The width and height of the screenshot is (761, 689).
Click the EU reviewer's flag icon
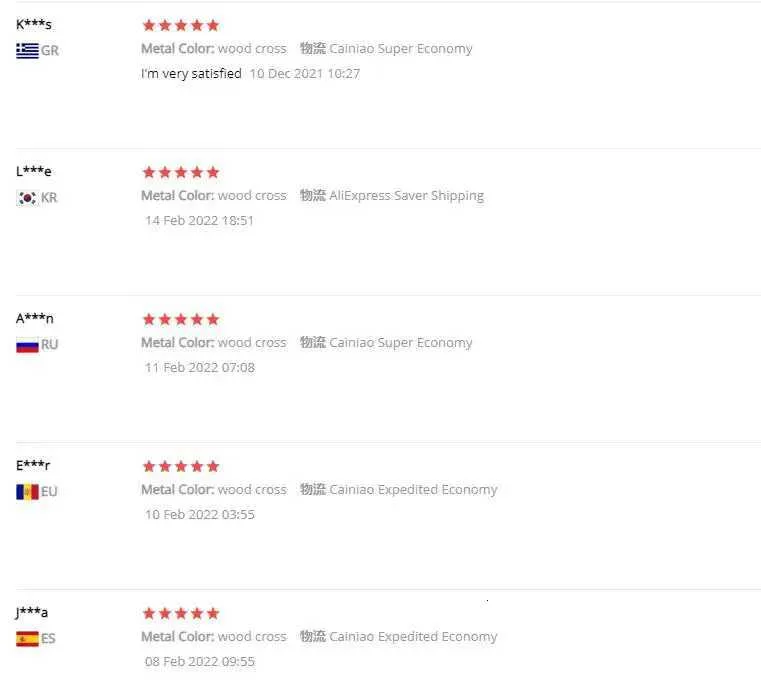click(27, 492)
